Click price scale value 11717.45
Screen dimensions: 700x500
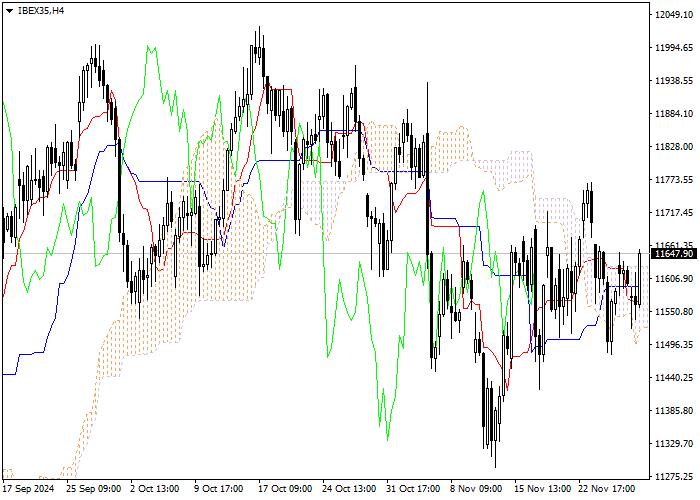click(674, 212)
